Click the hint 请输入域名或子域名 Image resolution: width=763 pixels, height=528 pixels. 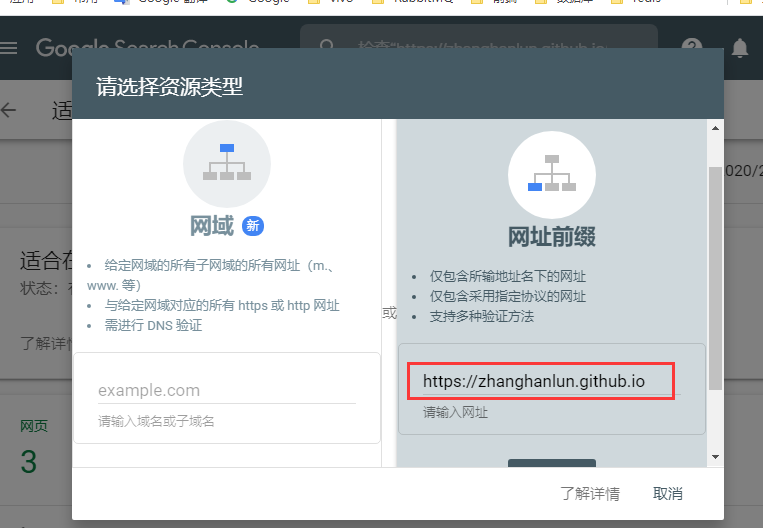tap(156, 421)
